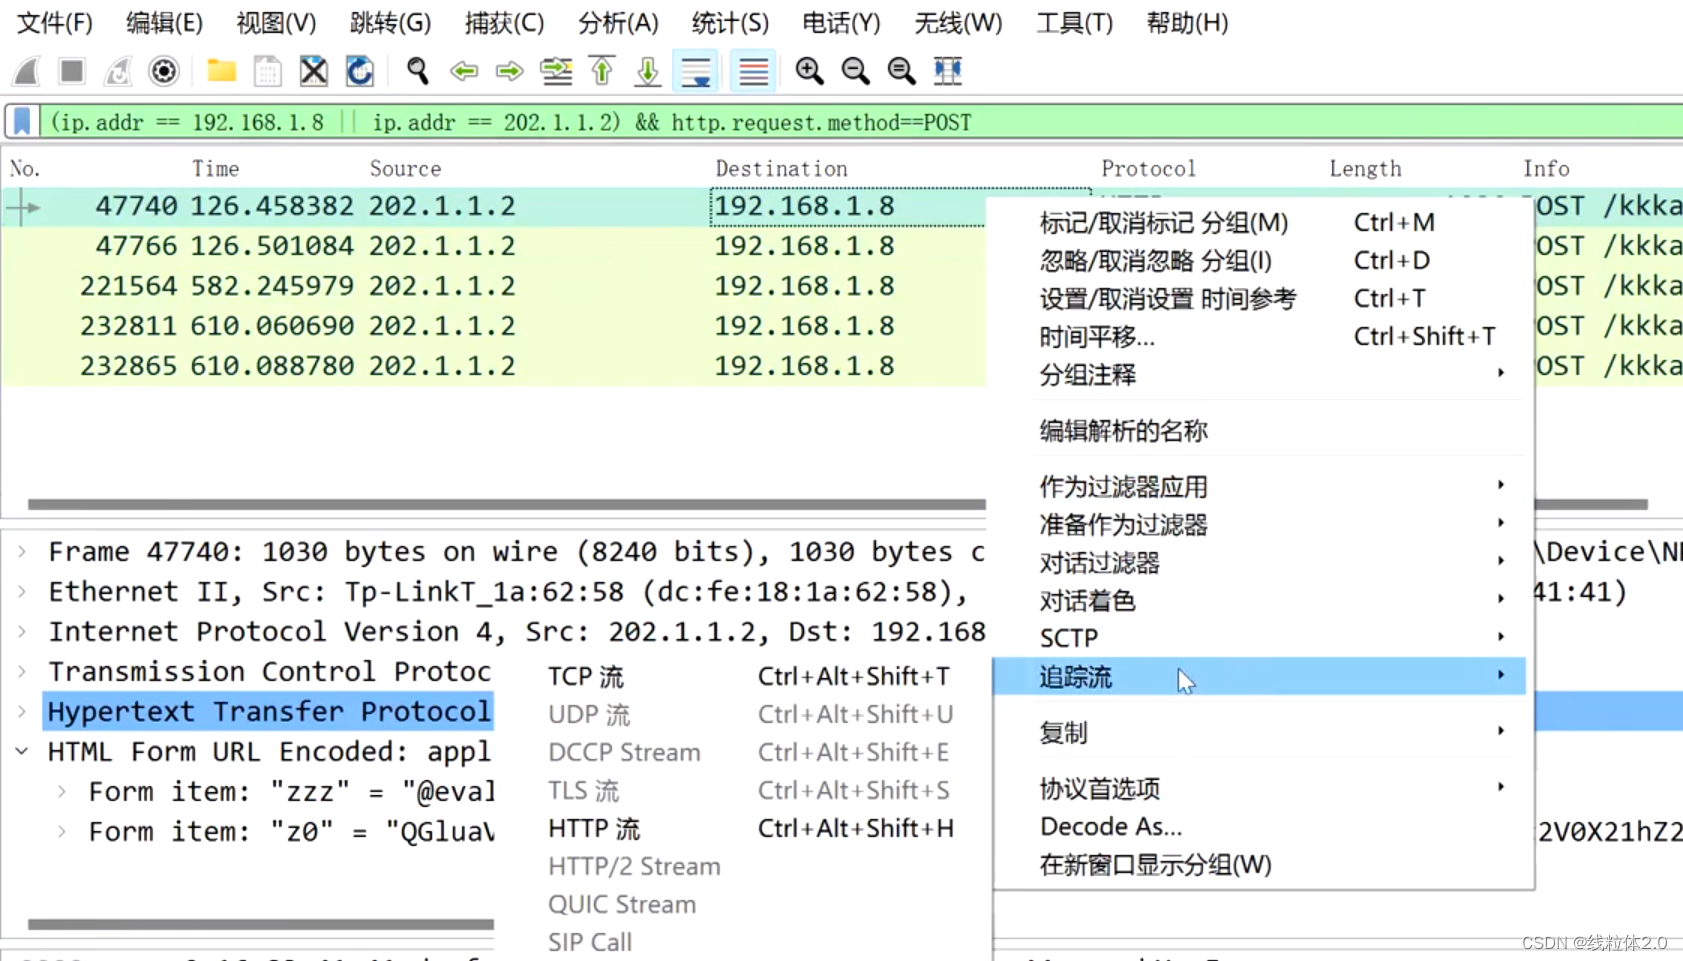1683x961 pixels.
Task: Go back to previous packet arrow
Action: [x=463, y=71]
